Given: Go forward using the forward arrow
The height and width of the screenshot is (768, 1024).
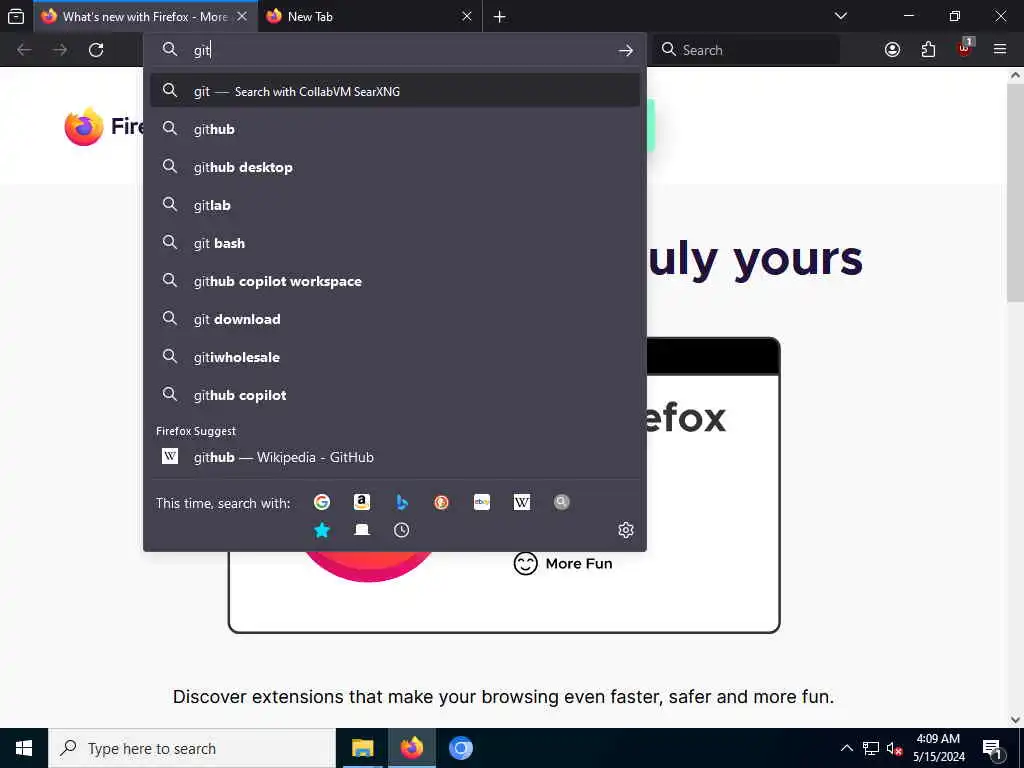Looking at the screenshot, I should [x=60, y=50].
